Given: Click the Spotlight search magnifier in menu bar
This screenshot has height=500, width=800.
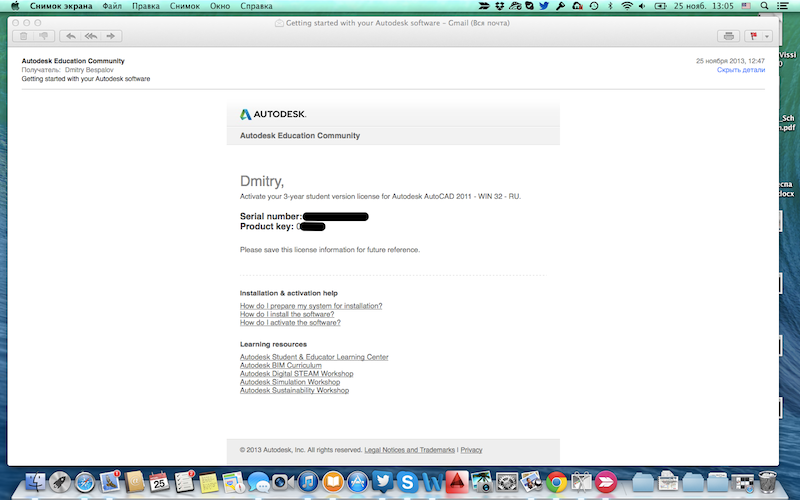Looking at the screenshot, I should [765, 6].
